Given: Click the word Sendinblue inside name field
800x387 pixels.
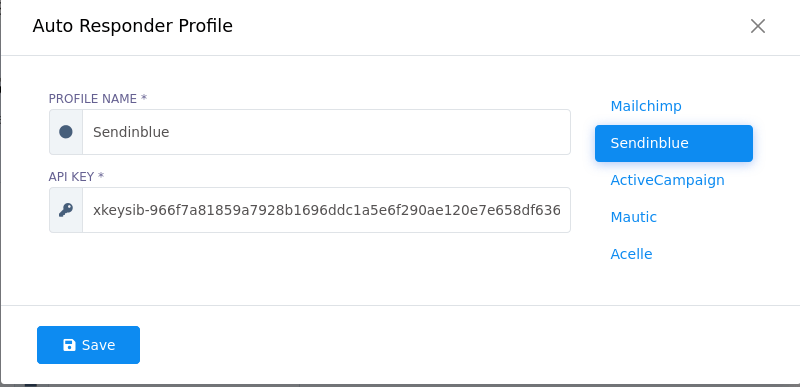Looking at the screenshot, I should pyautogui.click(x=131, y=132).
